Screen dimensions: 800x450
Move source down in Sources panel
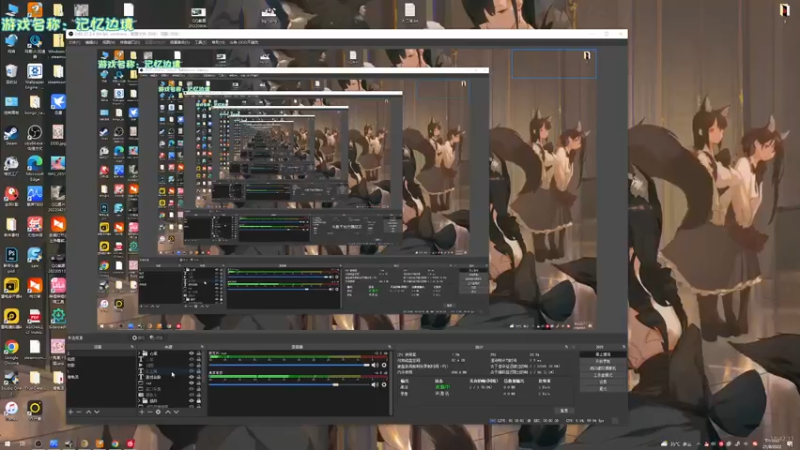(176, 412)
